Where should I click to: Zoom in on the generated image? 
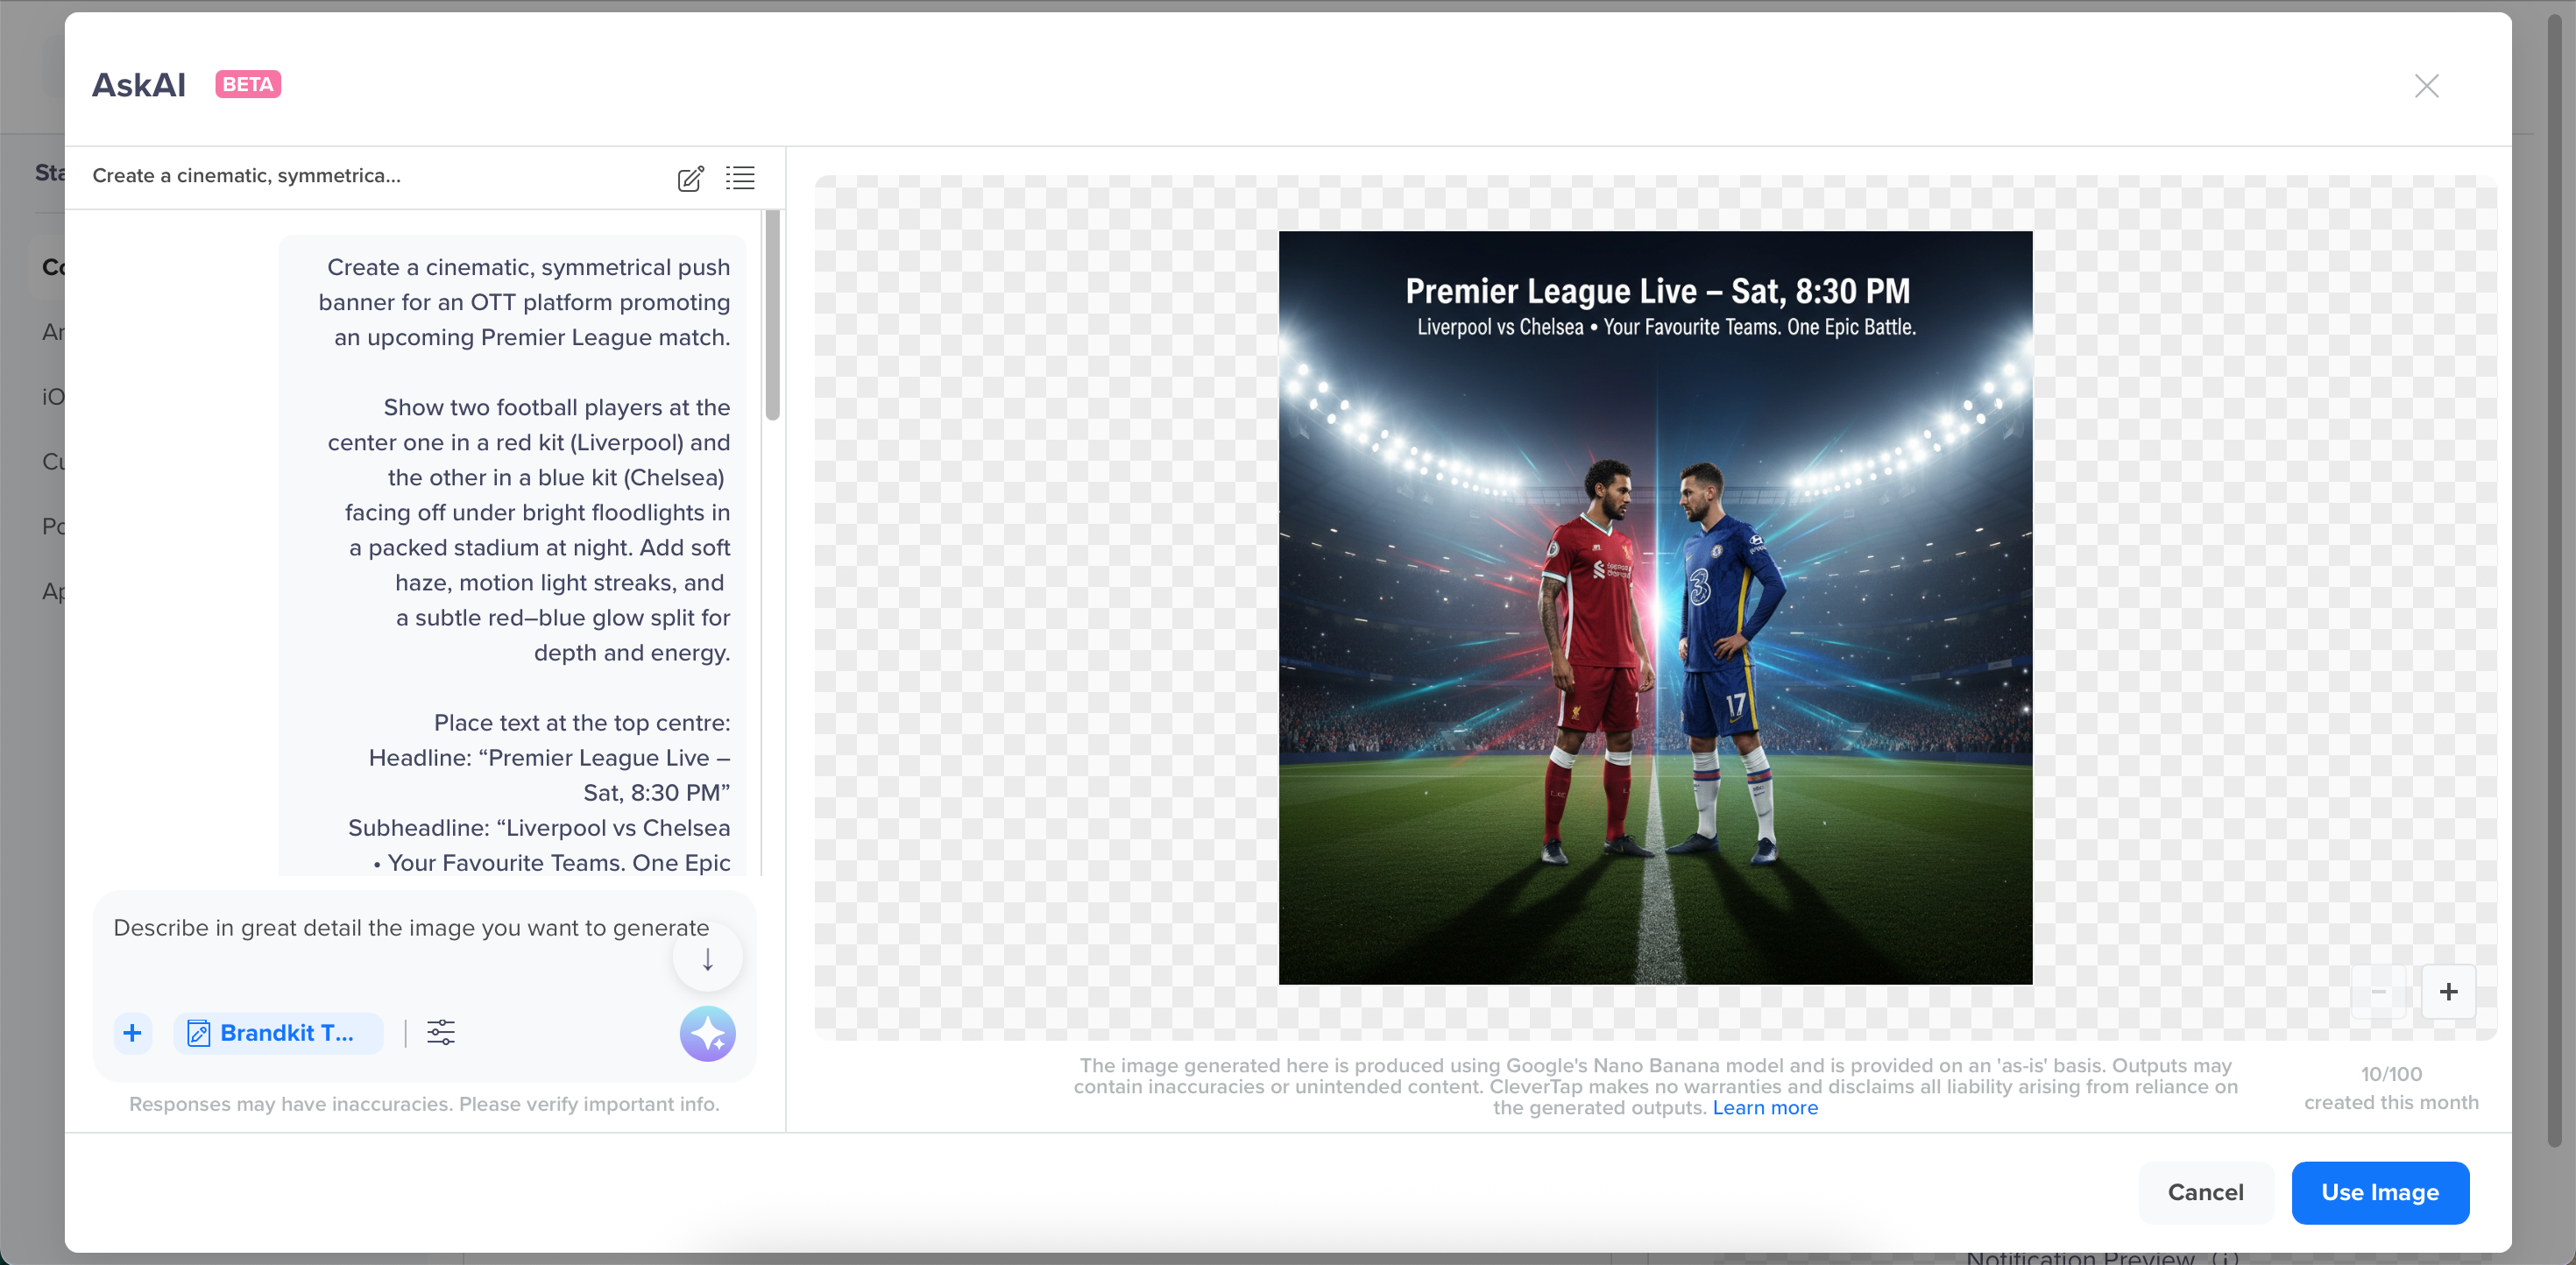[x=2448, y=991]
